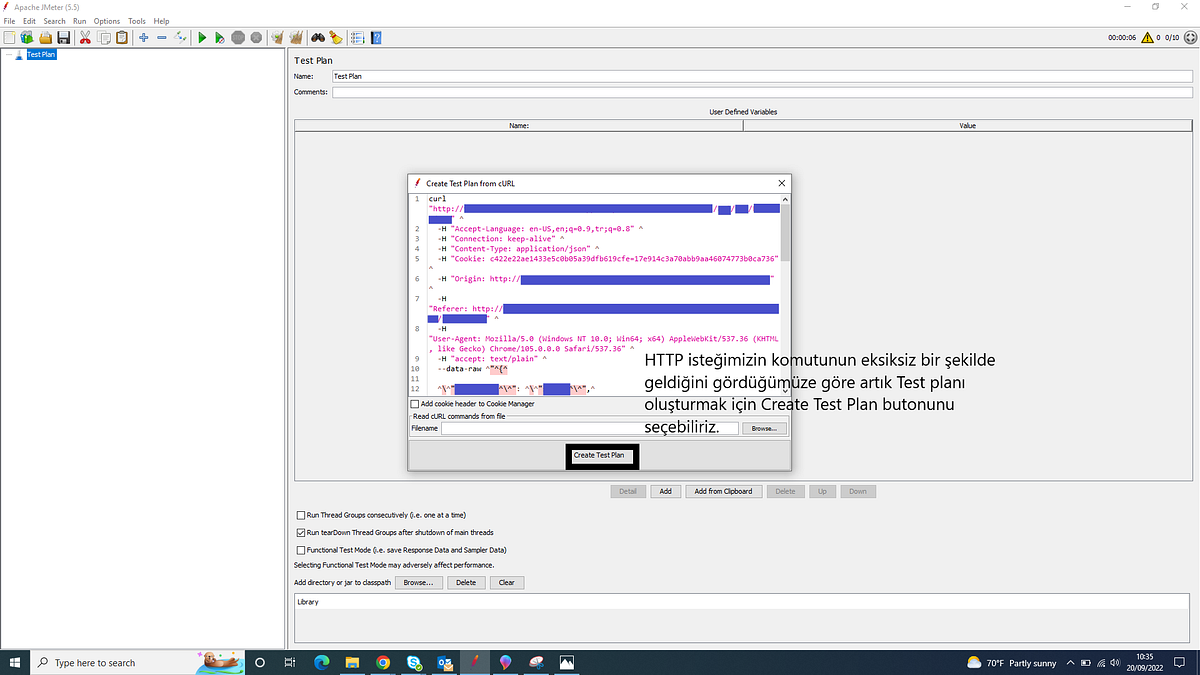The height and width of the screenshot is (675, 1200).
Task: Enable Add cookie header to Cookie Manager
Action: pyautogui.click(x=414, y=404)
